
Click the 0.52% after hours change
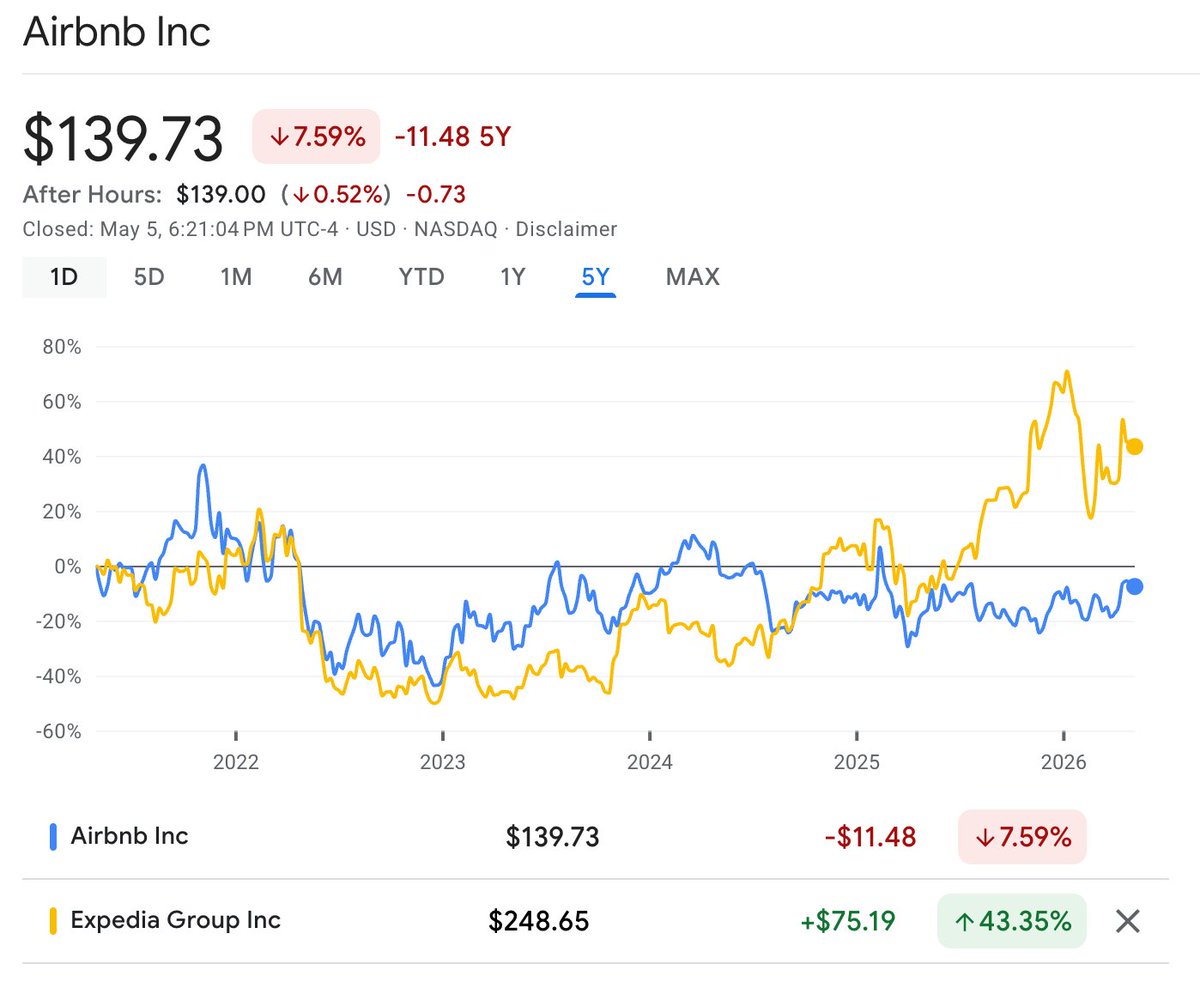(x=335, y=194)
